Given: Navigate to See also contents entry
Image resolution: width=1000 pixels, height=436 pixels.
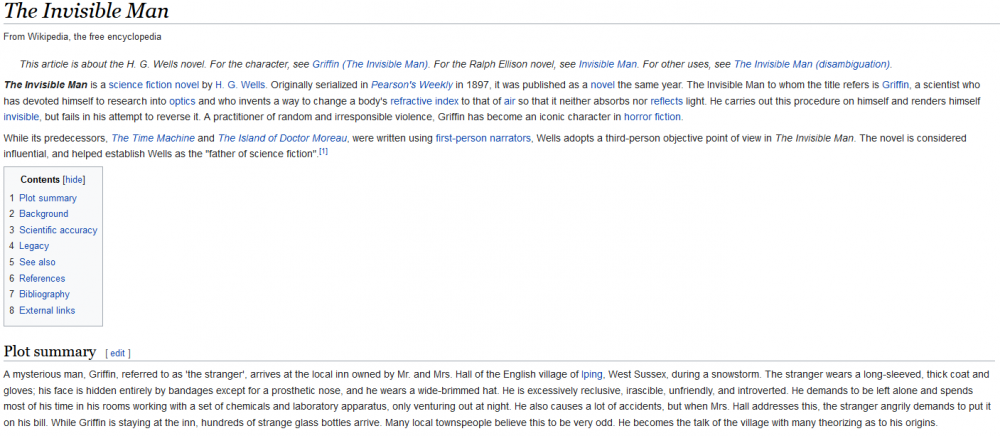Looking at the screenshot, I should pyautogui.click(x=37, y=262).
